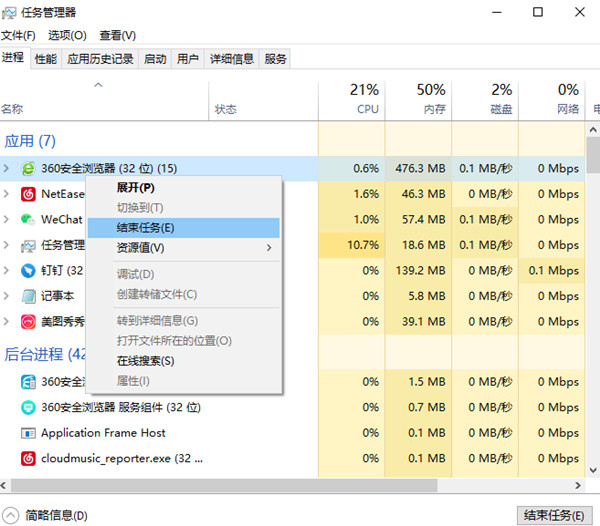Open the 选项(O) menu
The width and height of the screenshot is (600, 526).
[x=67, y=35]
